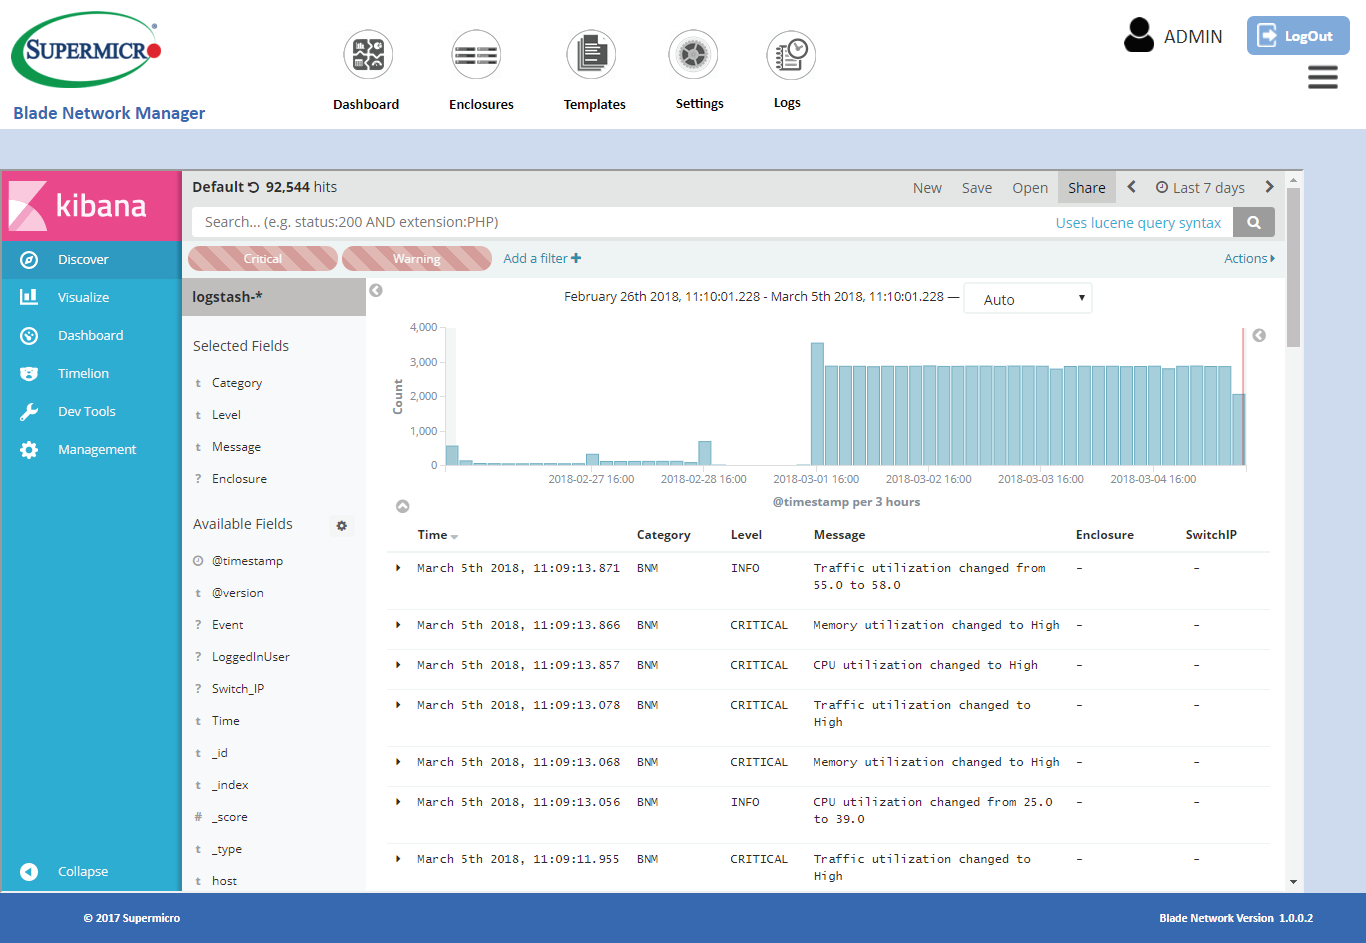Open the Available Fields gear settings
The image size is (1366, 943).
(x=342, y=525)
